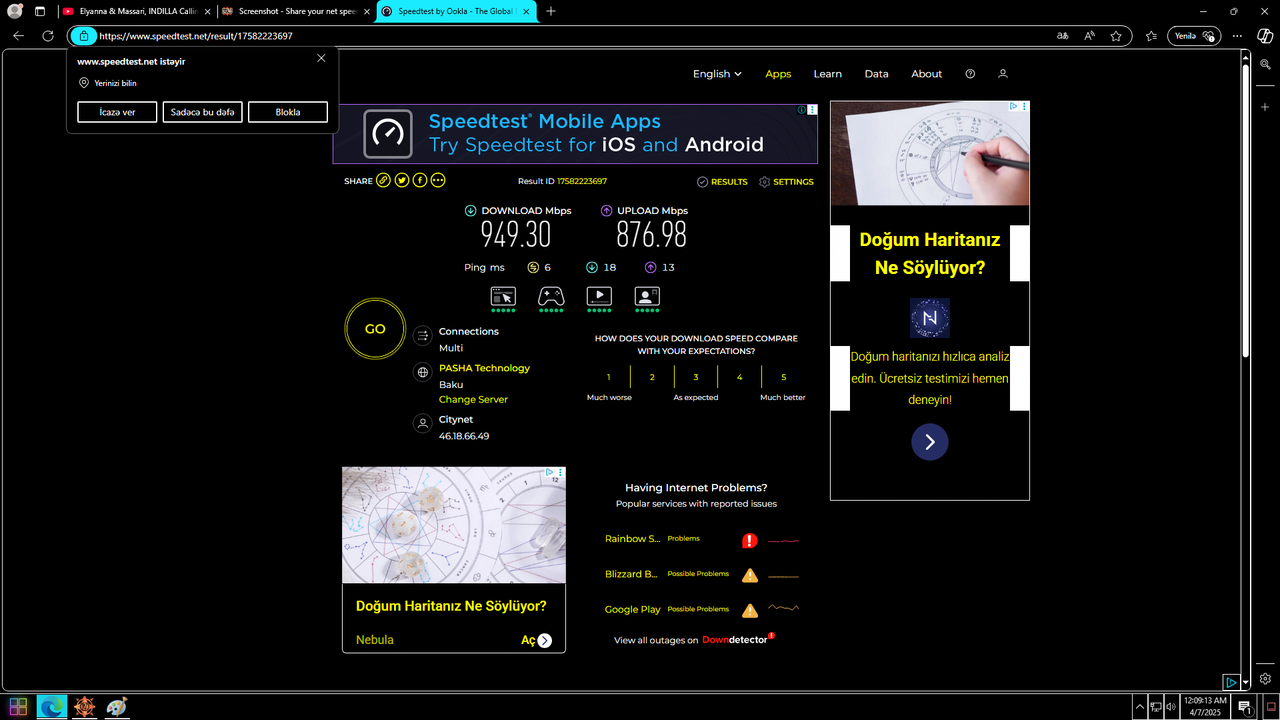Open the Data menu item
Image resolution: width=1280 pixels, height=720 pixels.
click(x=876, y=74)
